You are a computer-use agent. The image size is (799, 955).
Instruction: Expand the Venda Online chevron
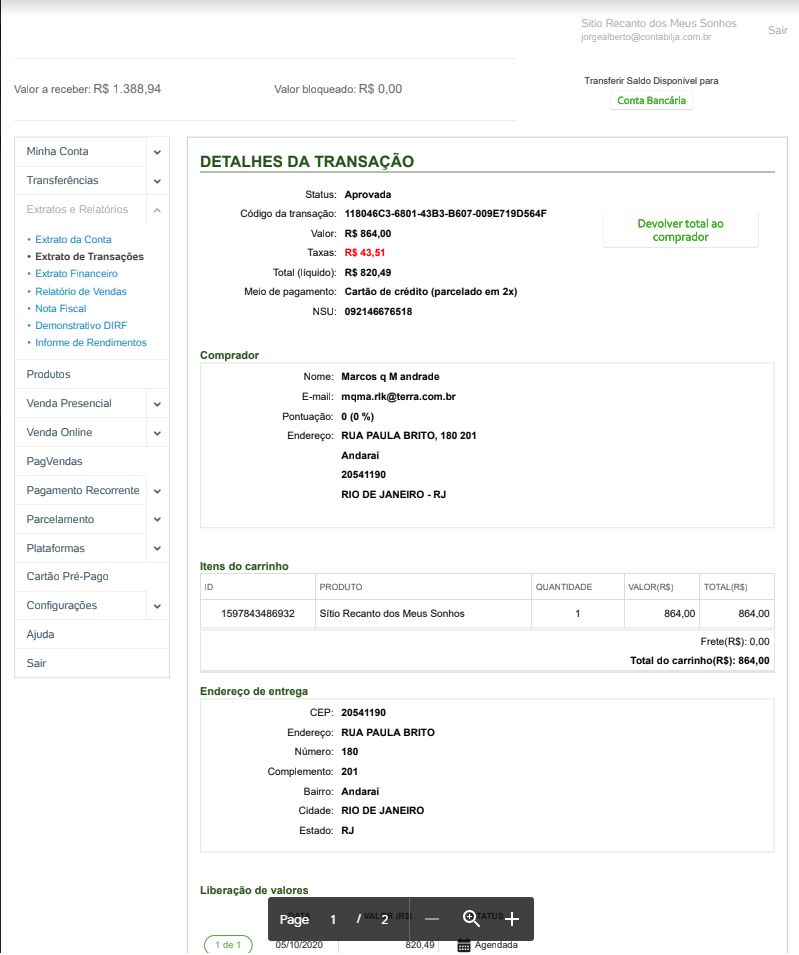pyautogui.click(x=157, y=433)
